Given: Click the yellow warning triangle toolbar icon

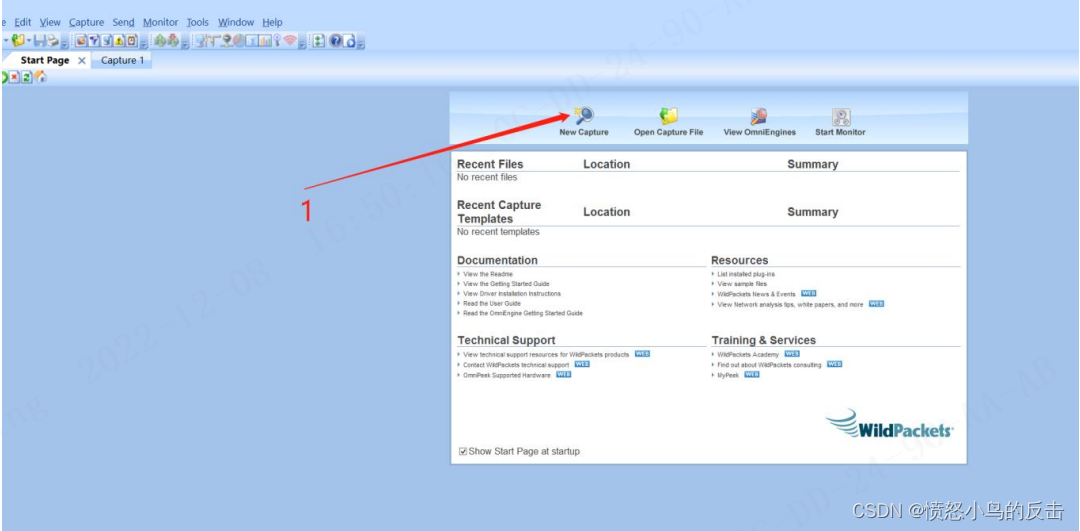Looking at the screenshot, I should tap(118, 41).
